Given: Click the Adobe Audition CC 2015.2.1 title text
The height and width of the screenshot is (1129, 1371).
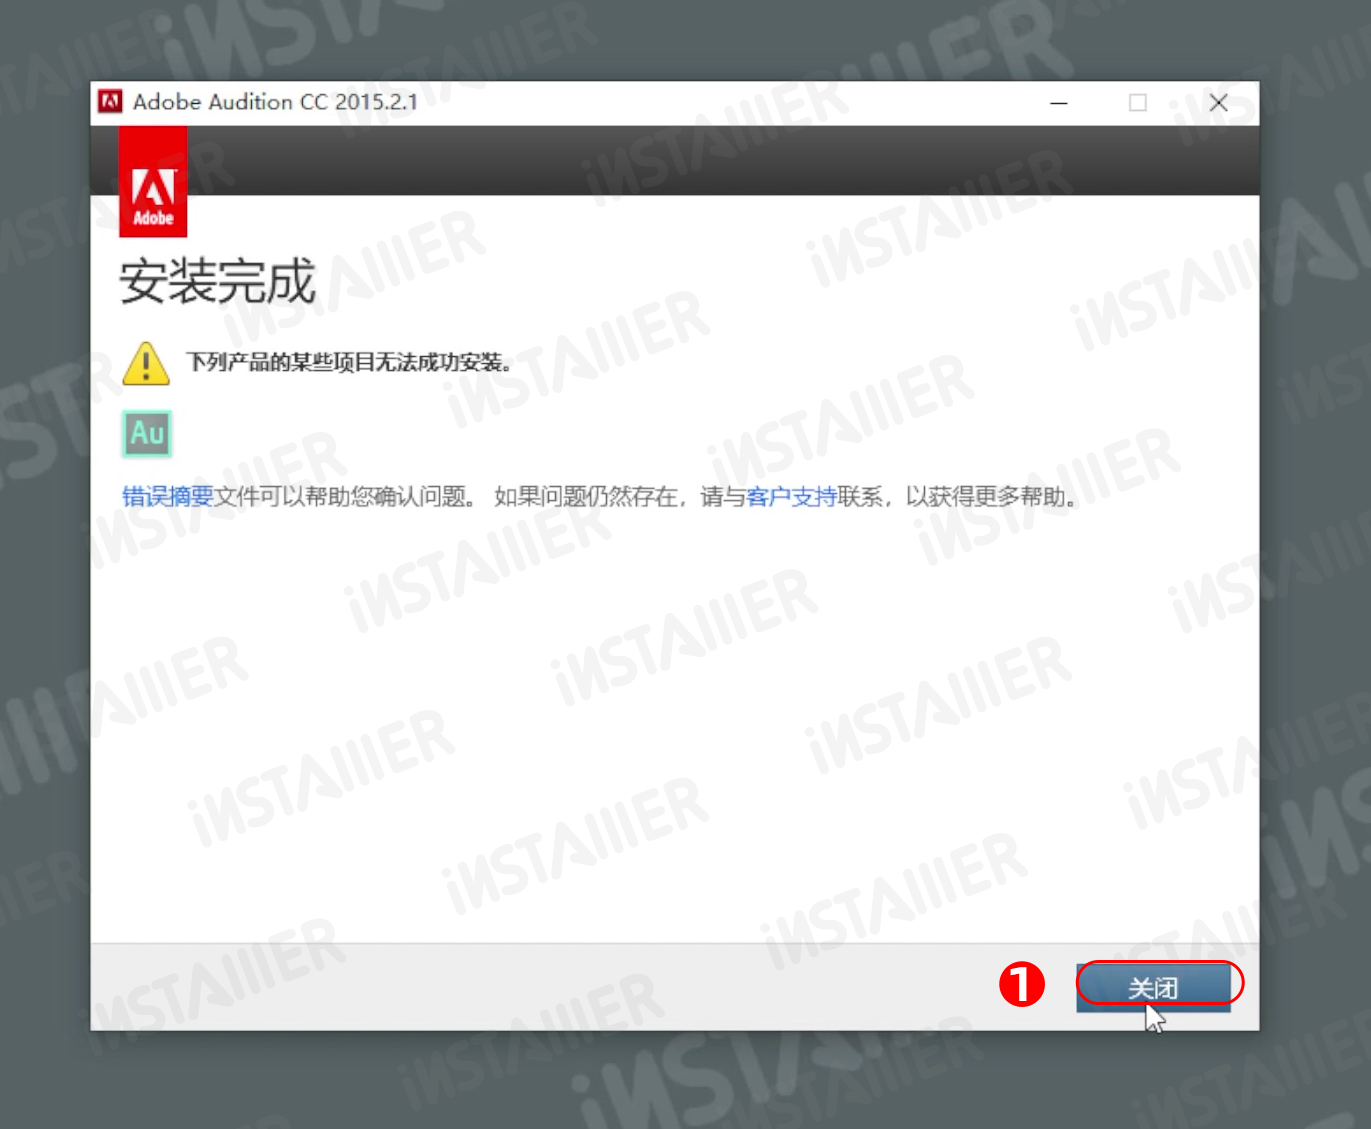Looking at the screenshot, I should pos(275,102).
